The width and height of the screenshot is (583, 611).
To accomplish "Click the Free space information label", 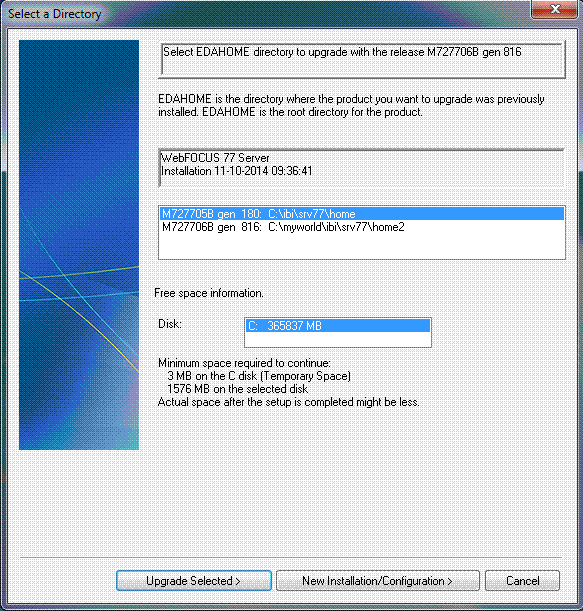I will click(x=209, y=293).
